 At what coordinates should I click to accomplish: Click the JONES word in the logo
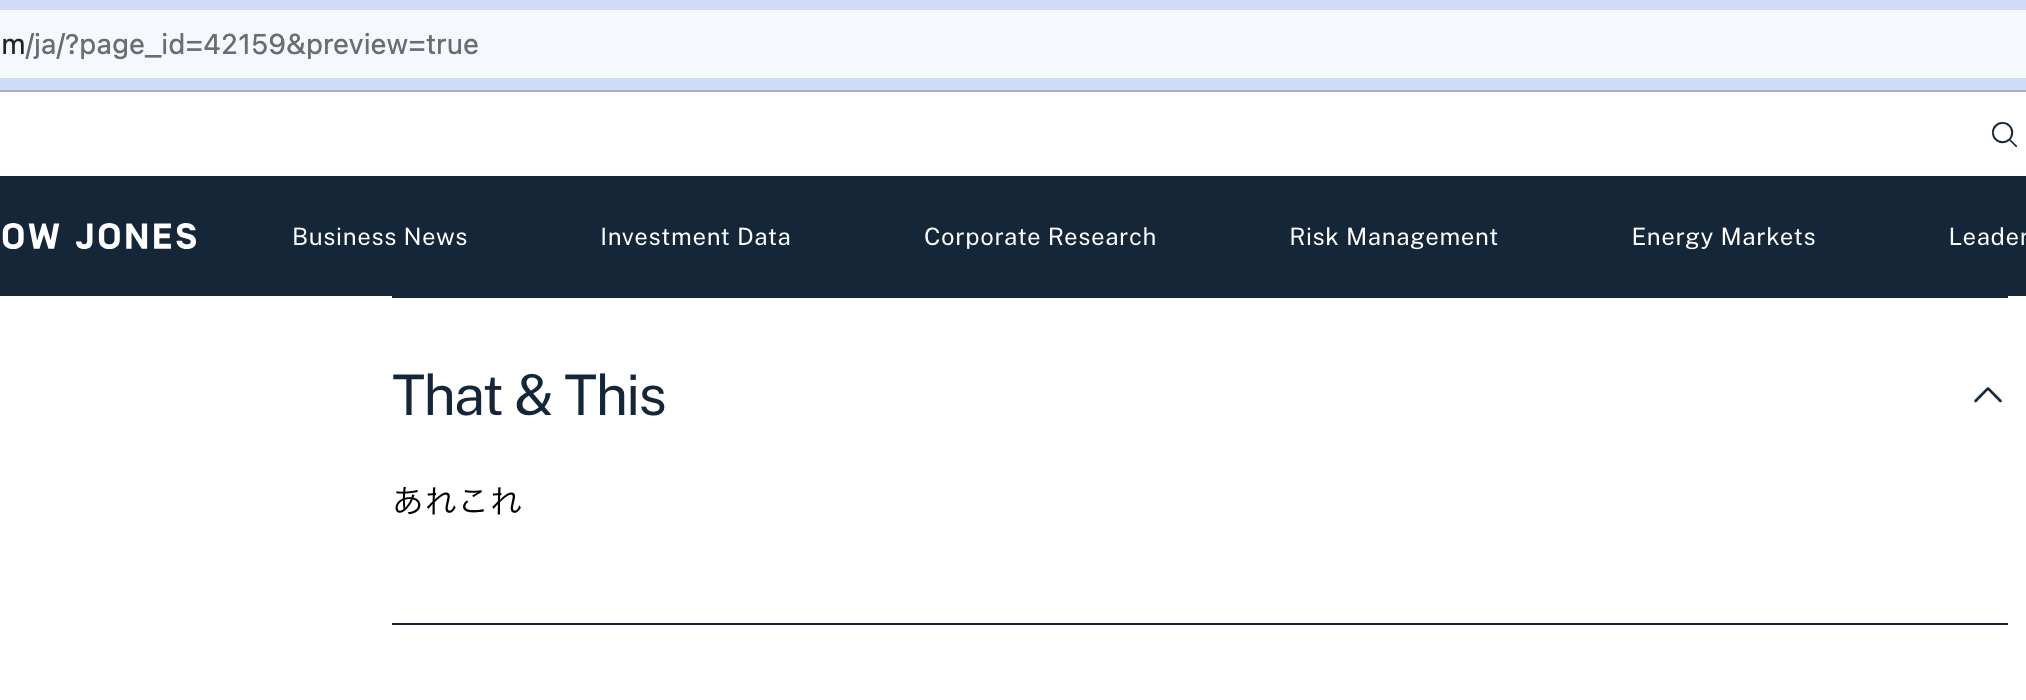point(136,237)
